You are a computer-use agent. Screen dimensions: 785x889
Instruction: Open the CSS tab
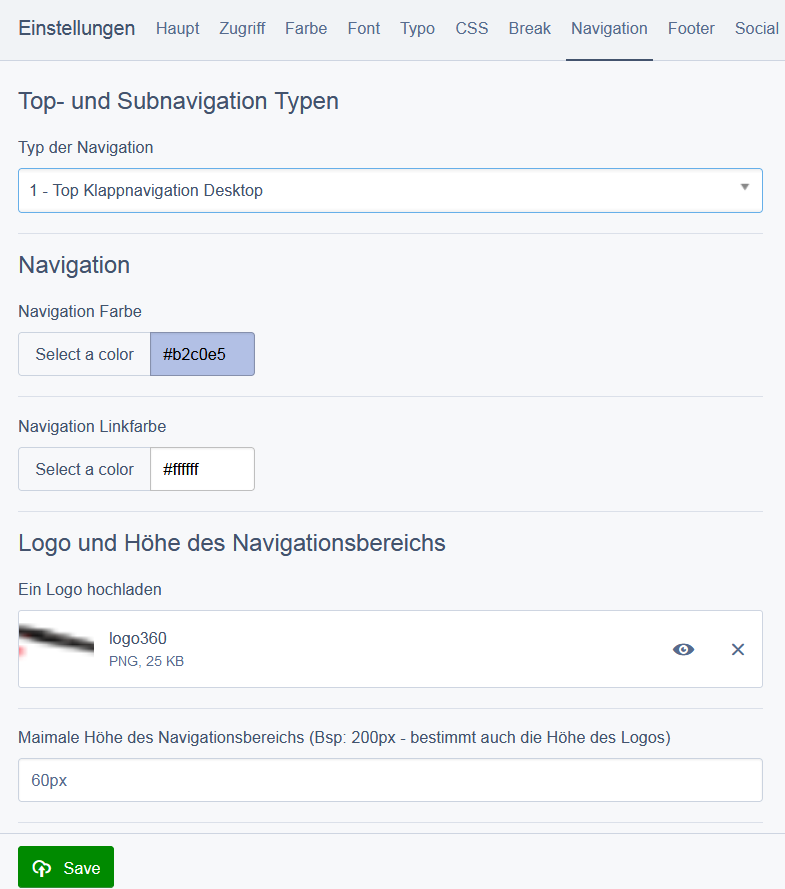tap(472, 28)
